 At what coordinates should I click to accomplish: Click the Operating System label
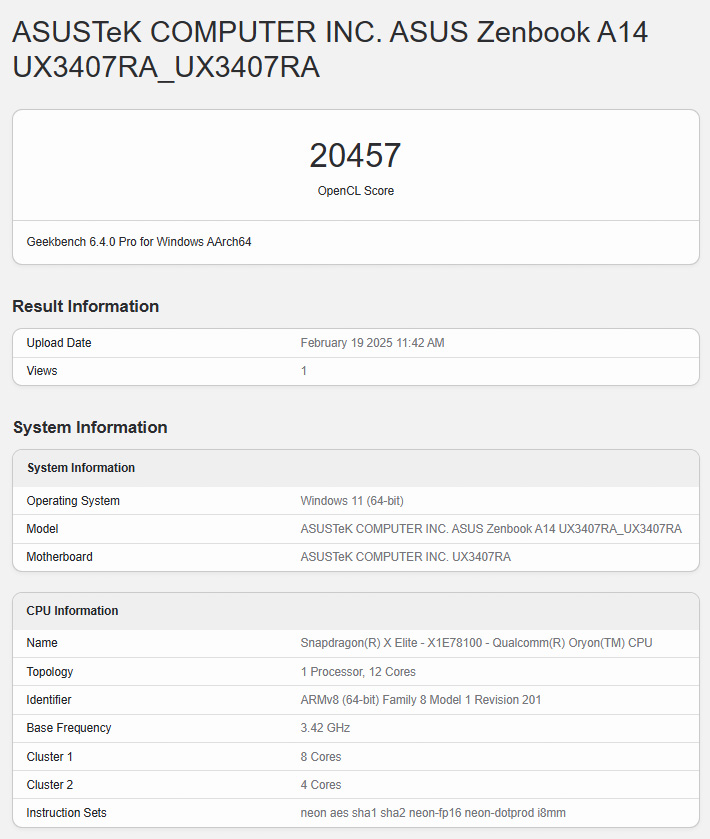73,501
